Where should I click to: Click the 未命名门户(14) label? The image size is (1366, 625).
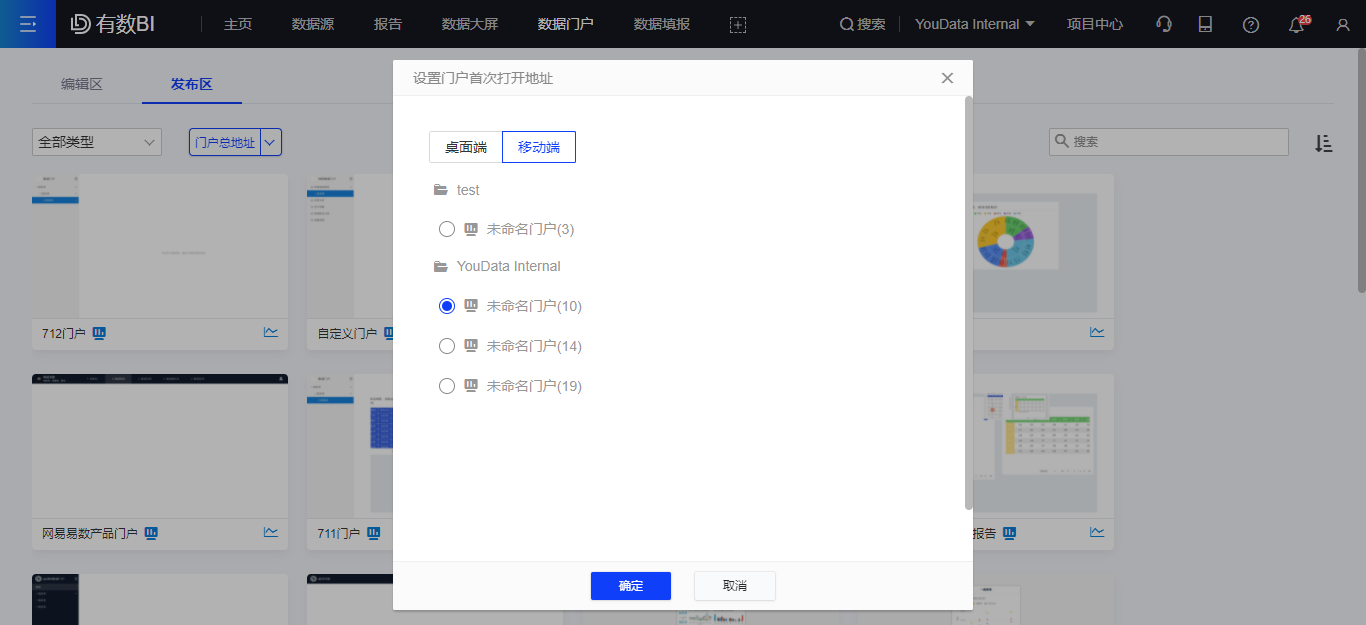[534, 346]
